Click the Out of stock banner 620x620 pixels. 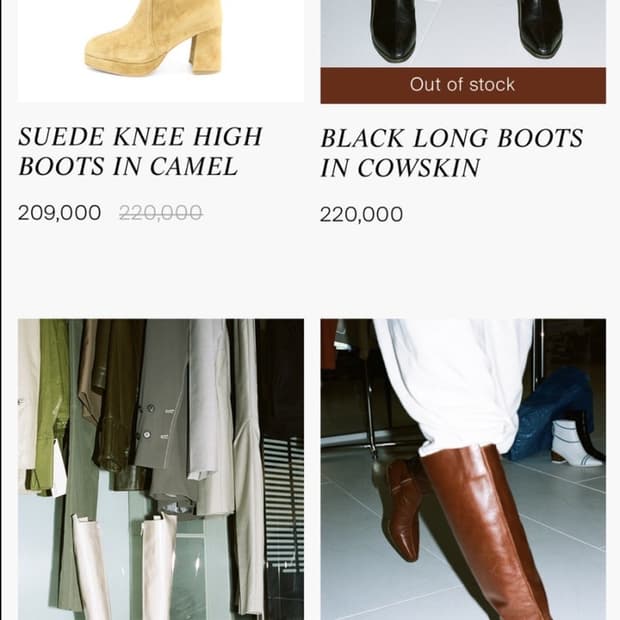coord(463,85)
